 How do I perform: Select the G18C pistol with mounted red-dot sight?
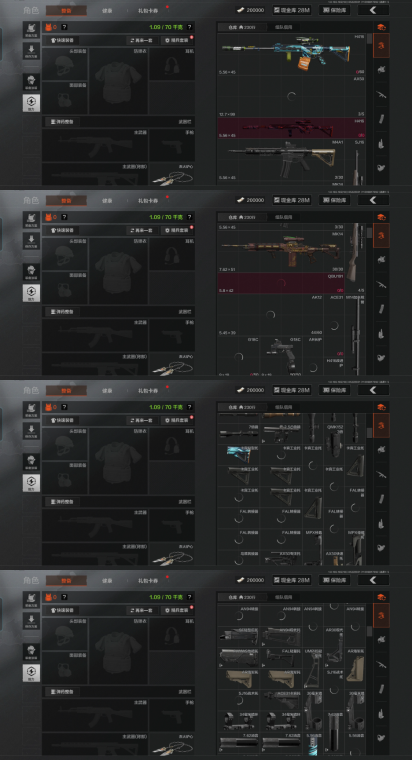point(281,356)
